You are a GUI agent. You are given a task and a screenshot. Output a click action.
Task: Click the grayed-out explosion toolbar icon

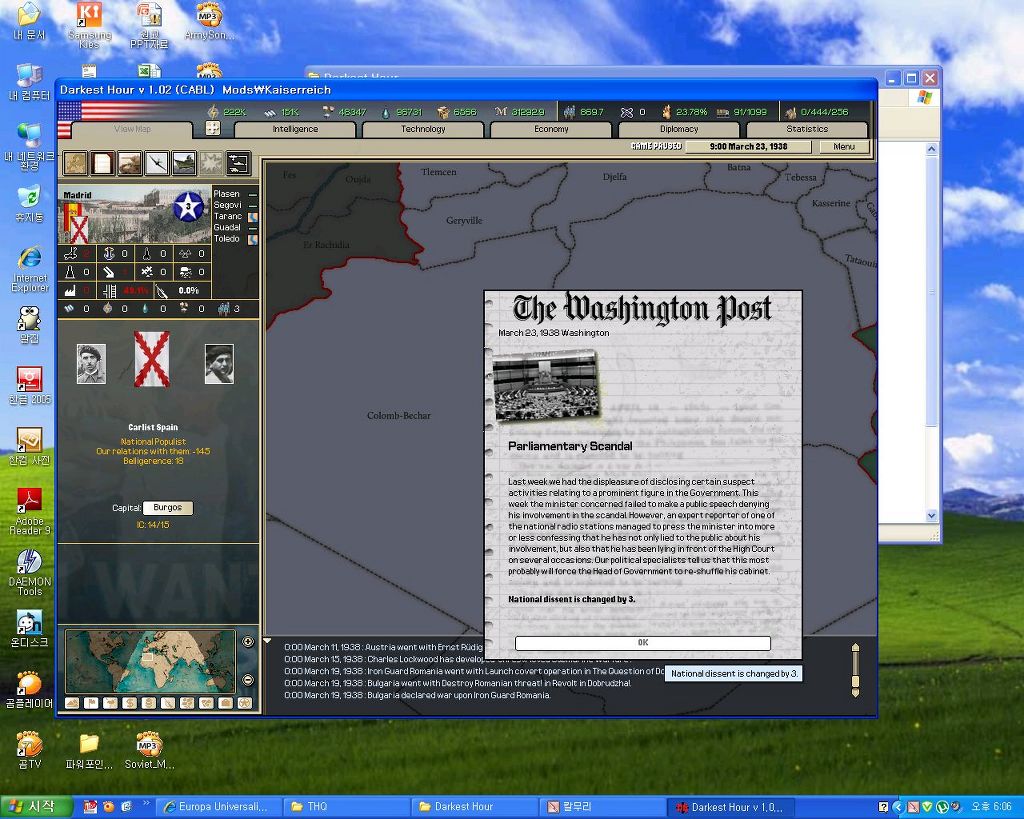click(211, 163)
